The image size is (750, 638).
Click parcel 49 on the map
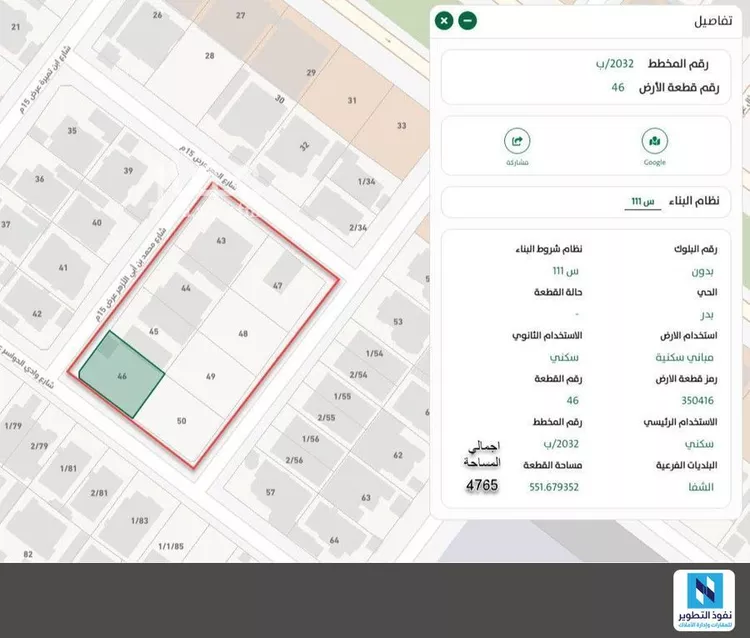tap(210, 376)
